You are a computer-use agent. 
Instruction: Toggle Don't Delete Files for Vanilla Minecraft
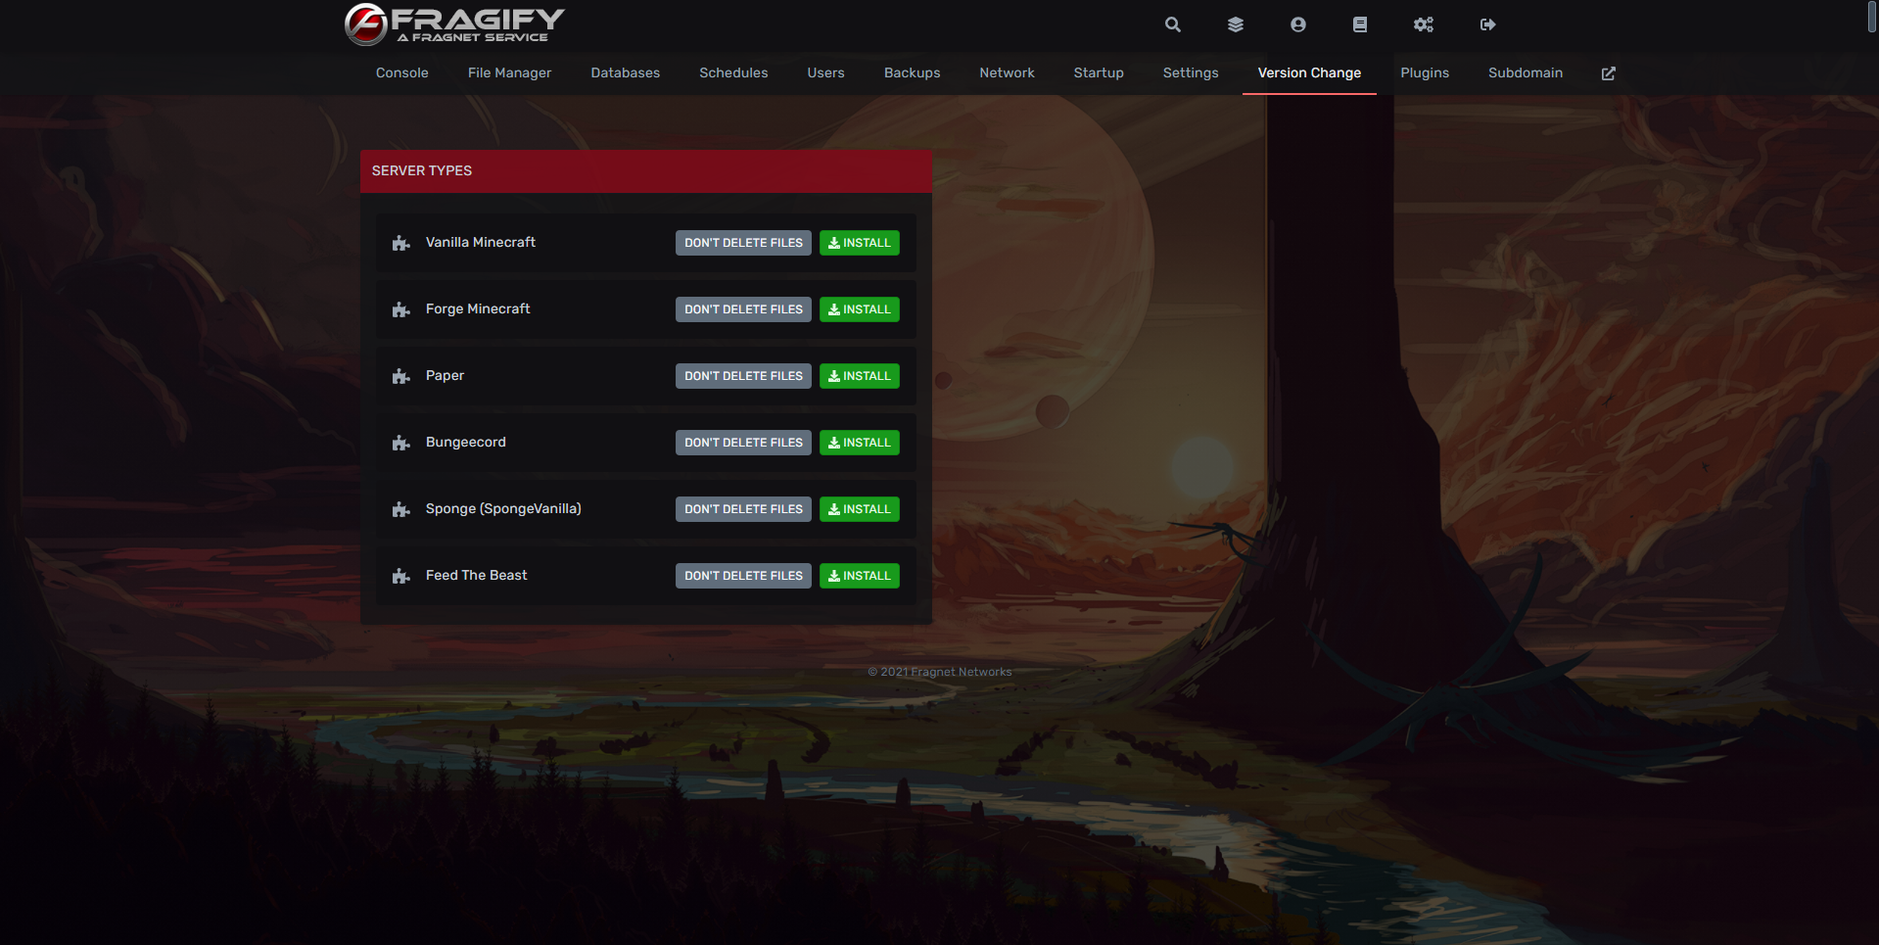(743, 243)
